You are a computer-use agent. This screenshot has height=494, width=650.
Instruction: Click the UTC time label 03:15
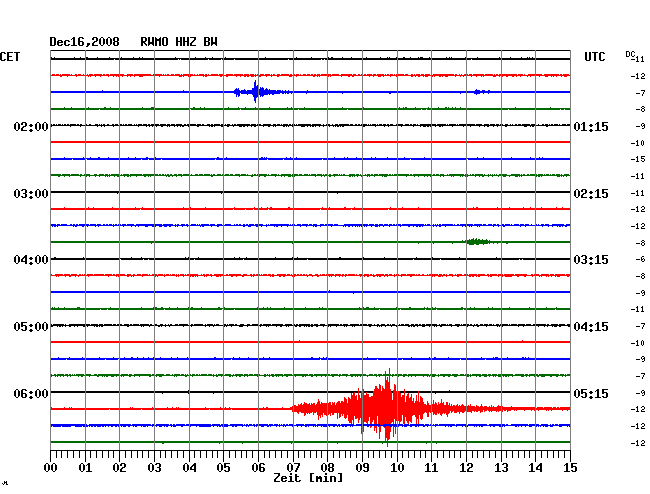(591, 260)
